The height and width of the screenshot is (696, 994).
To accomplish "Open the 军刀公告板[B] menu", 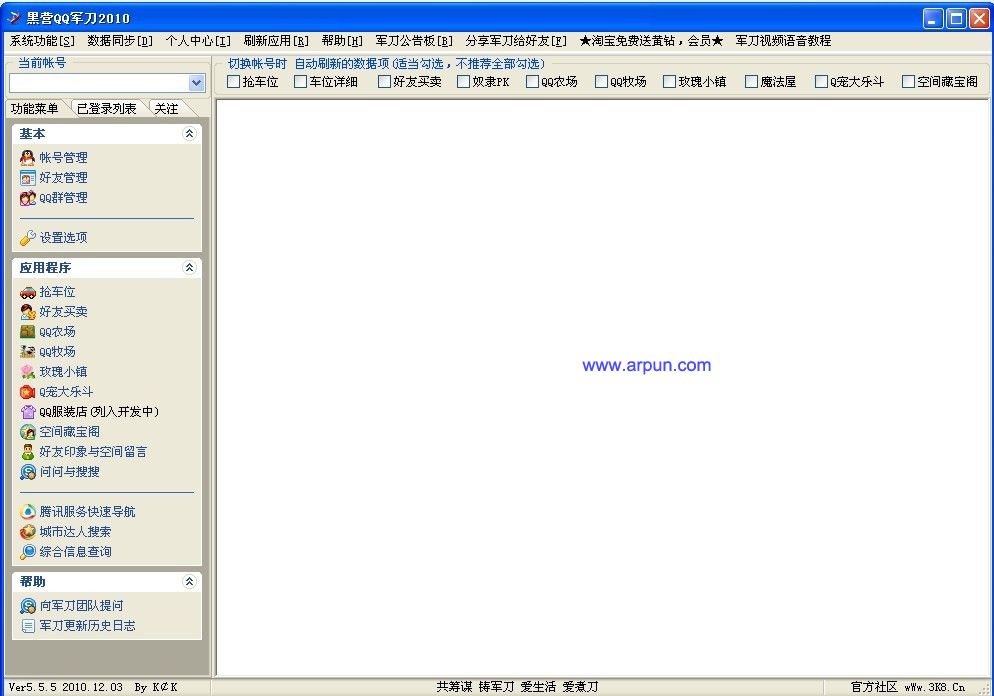I will point(414,41).
